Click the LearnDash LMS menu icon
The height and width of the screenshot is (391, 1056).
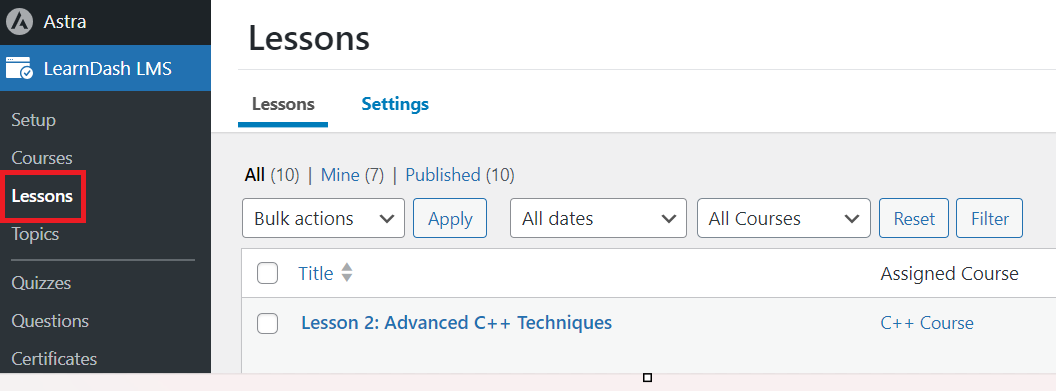click(x=20, y=68)
